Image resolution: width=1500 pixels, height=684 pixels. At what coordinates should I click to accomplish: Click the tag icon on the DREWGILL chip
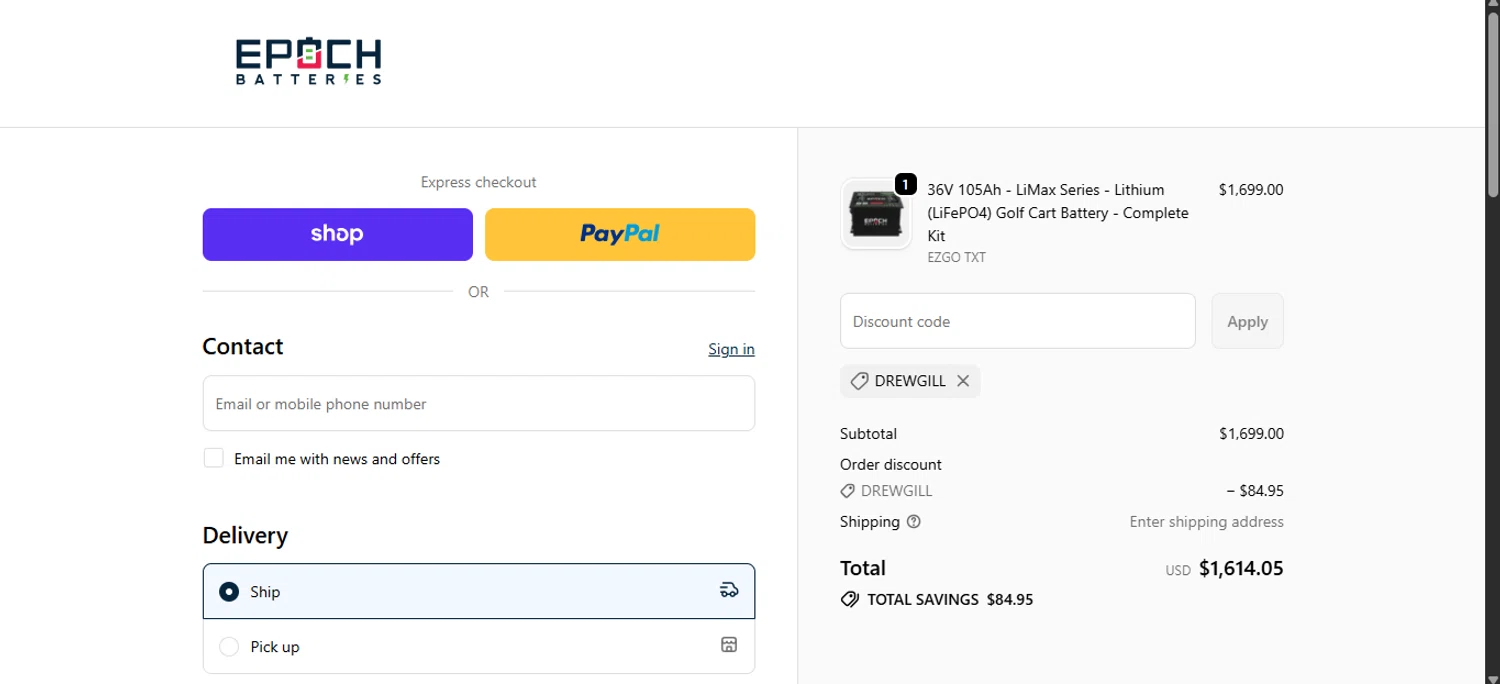pos(859,381)
